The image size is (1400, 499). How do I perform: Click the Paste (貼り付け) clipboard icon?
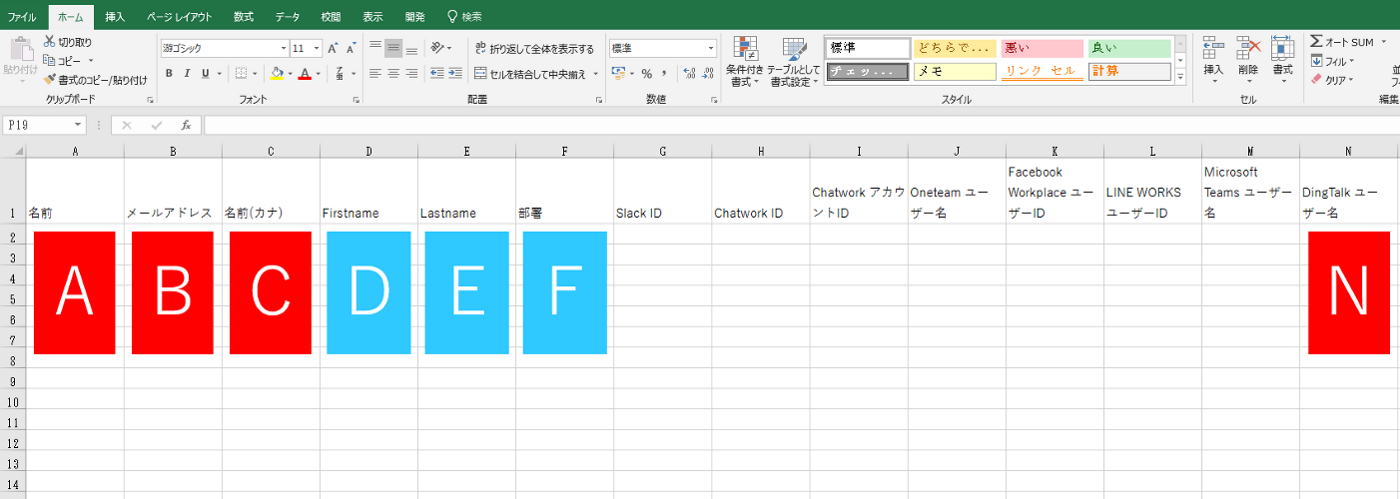pos(20,48)
